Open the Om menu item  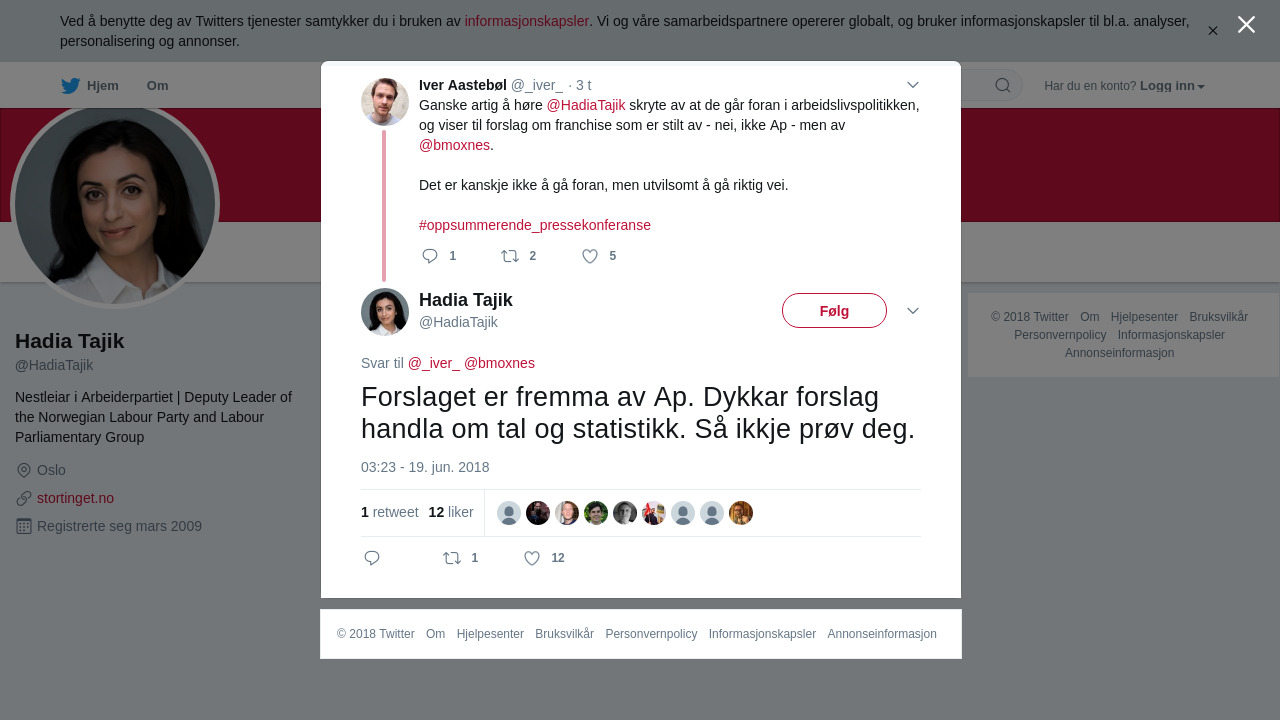point(157,86)
